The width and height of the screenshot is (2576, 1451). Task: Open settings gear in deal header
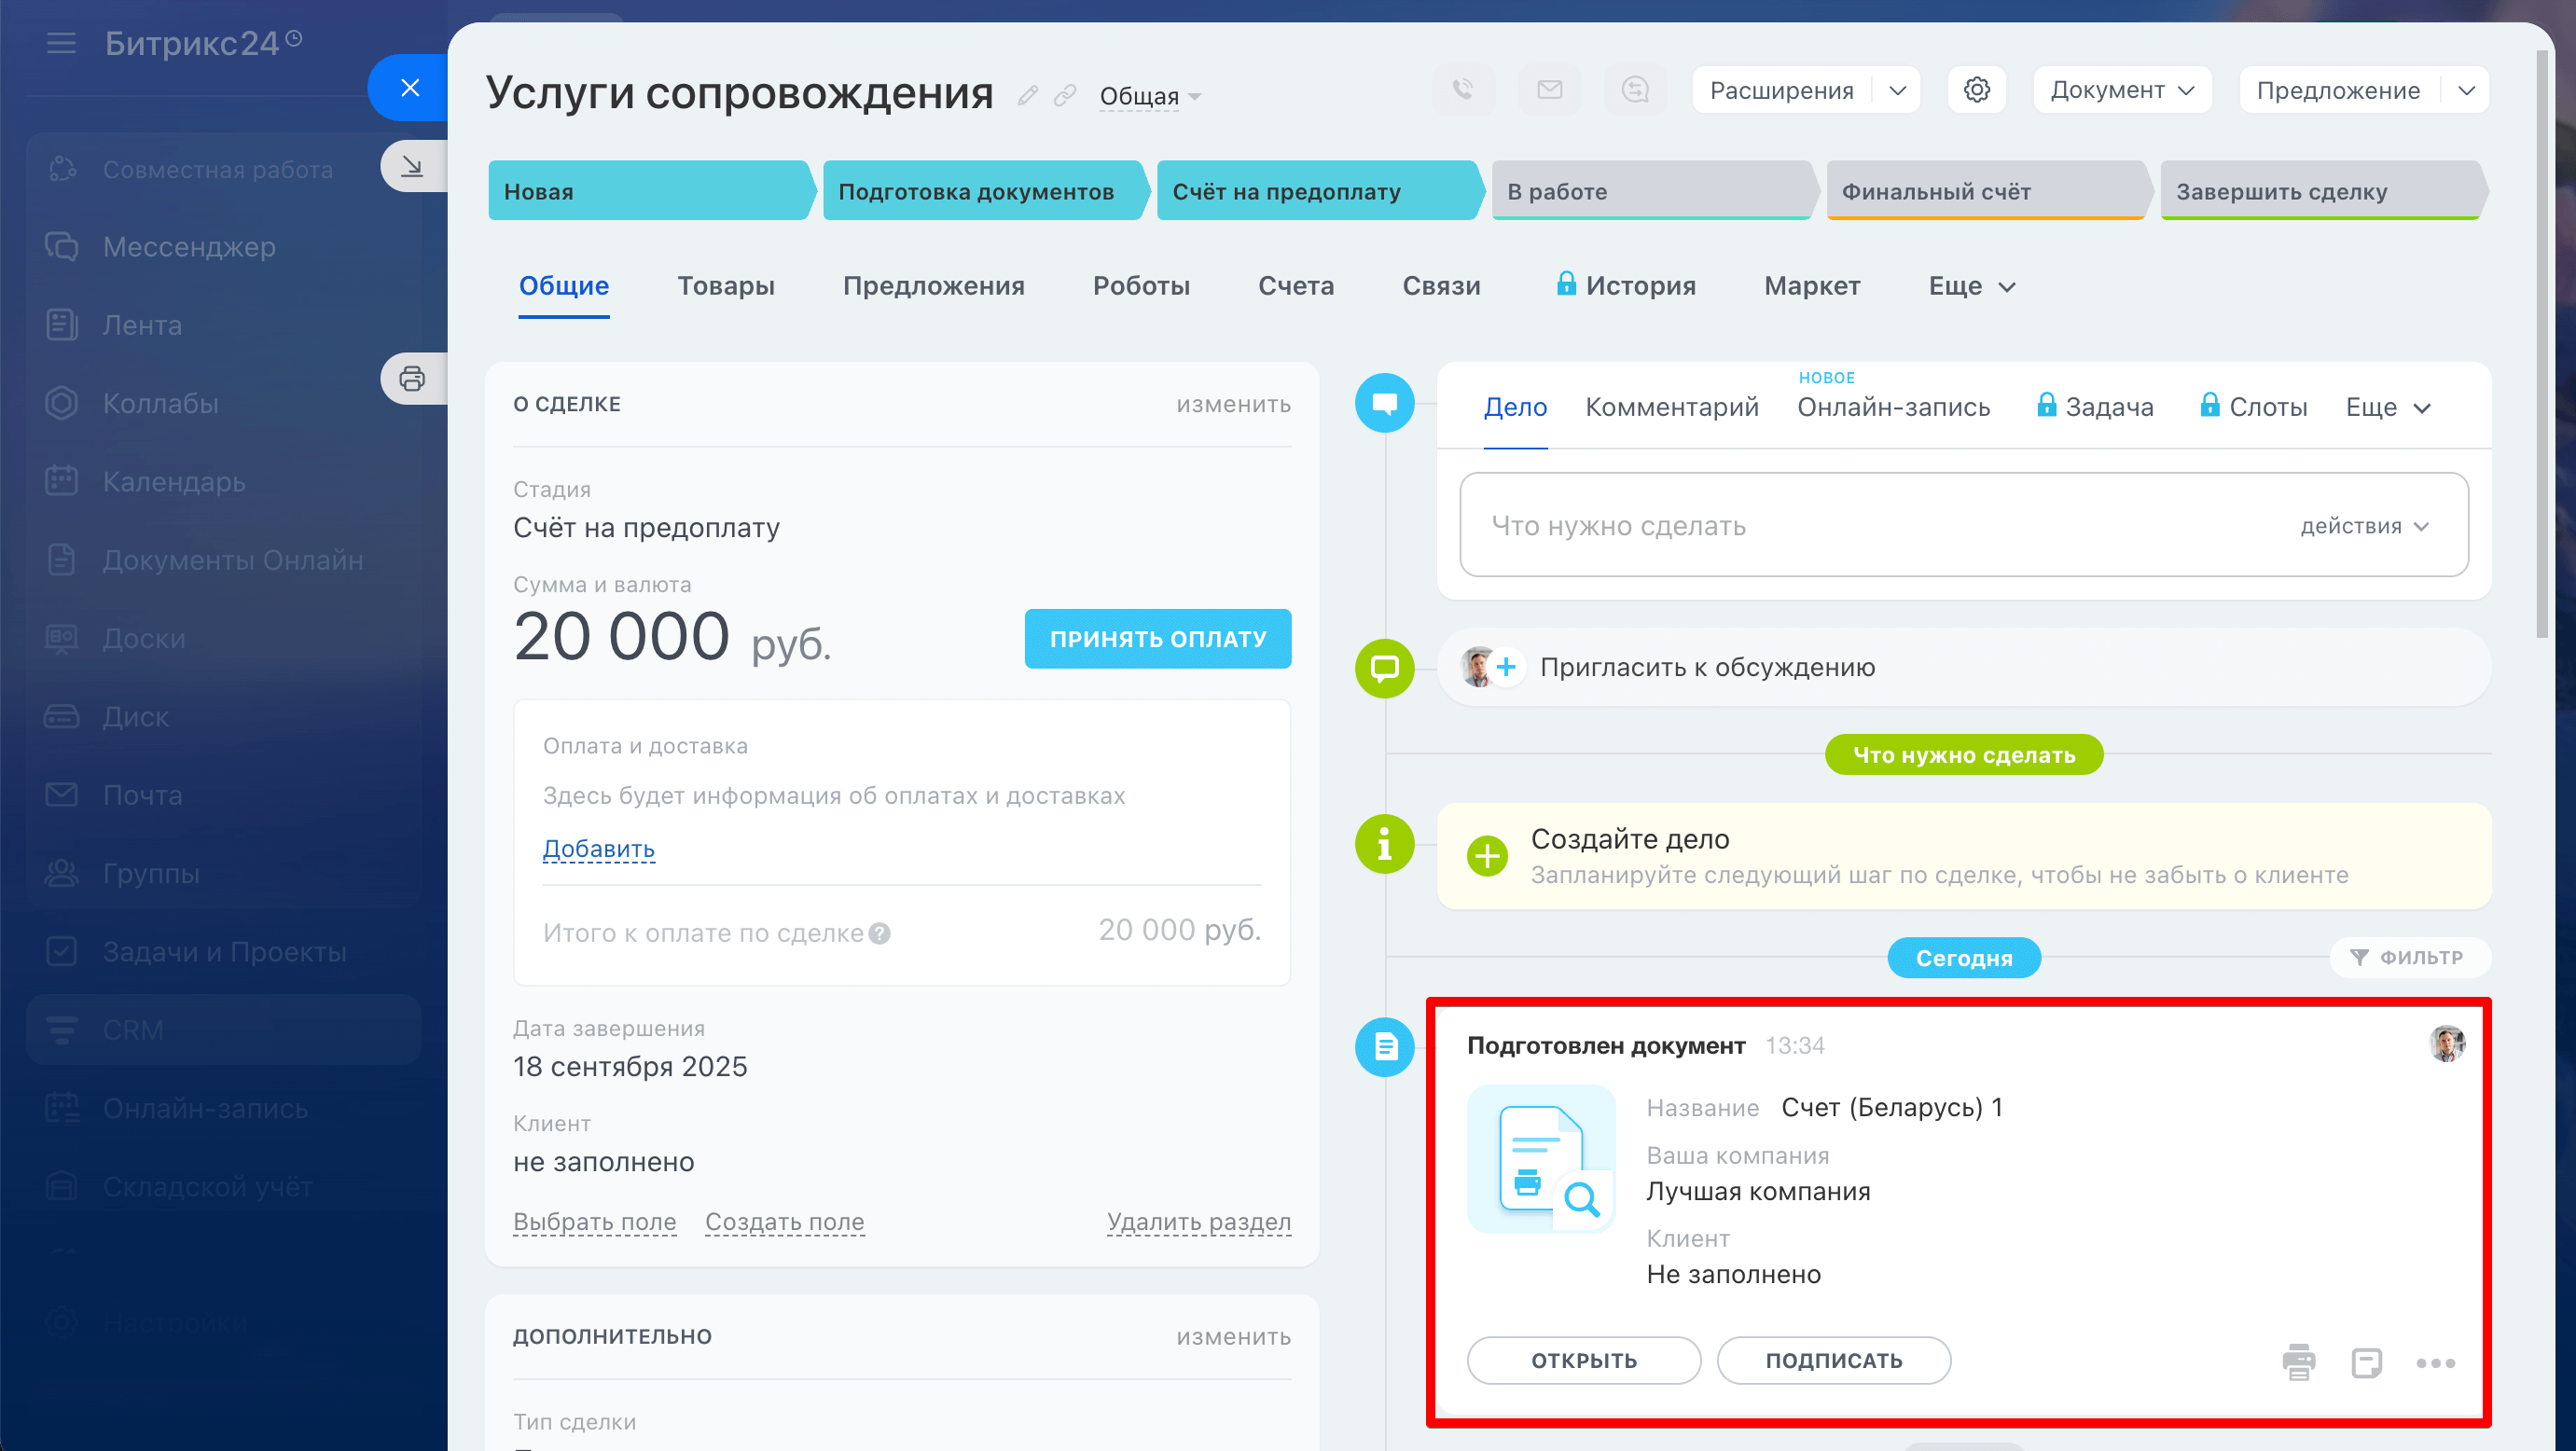pos(1977,90)
